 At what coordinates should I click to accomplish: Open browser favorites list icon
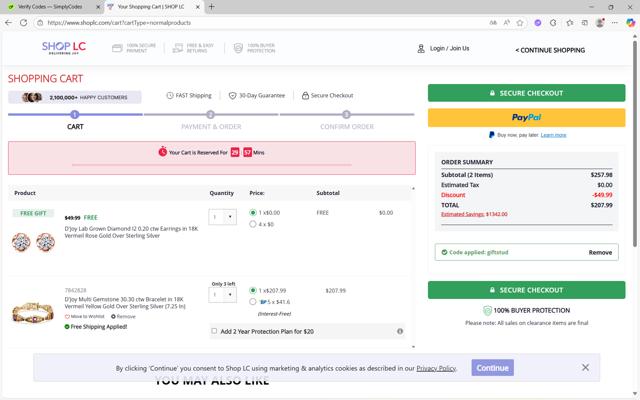coord(569,23)
